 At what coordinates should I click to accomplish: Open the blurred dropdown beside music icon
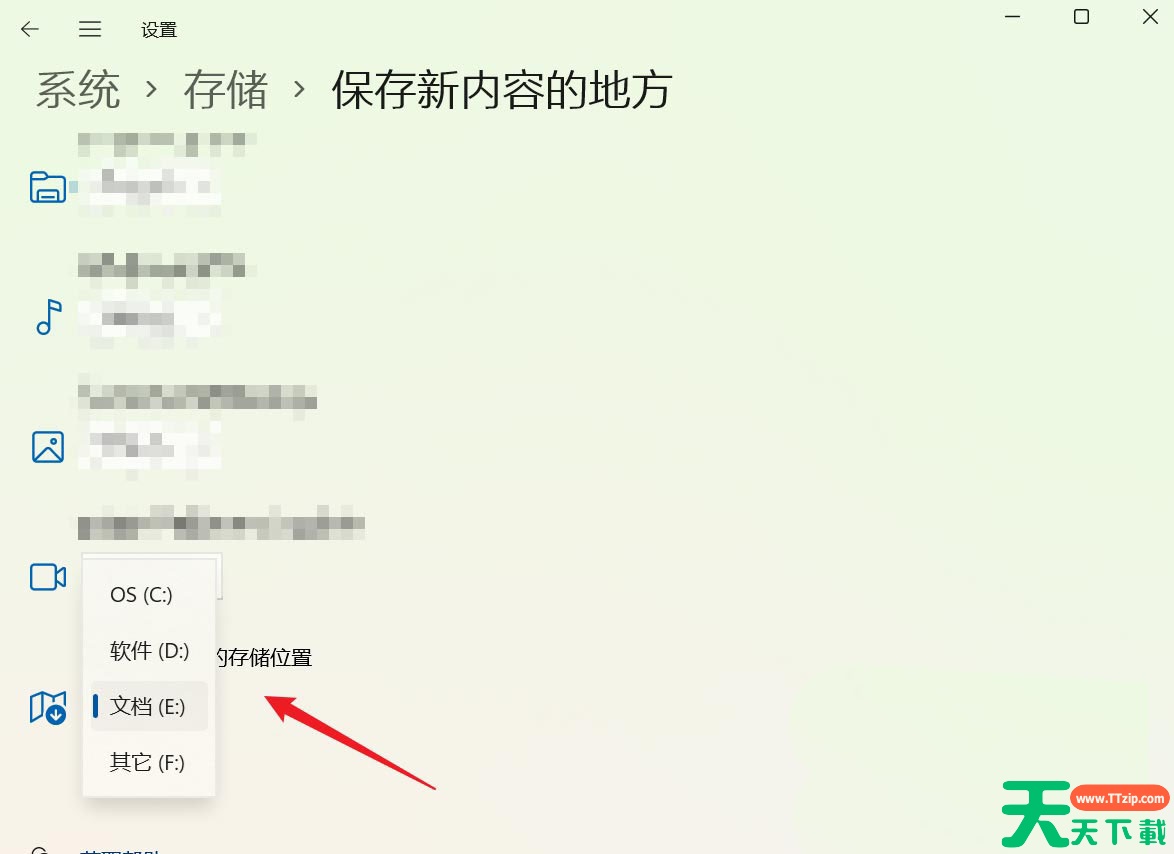(150, 318)
